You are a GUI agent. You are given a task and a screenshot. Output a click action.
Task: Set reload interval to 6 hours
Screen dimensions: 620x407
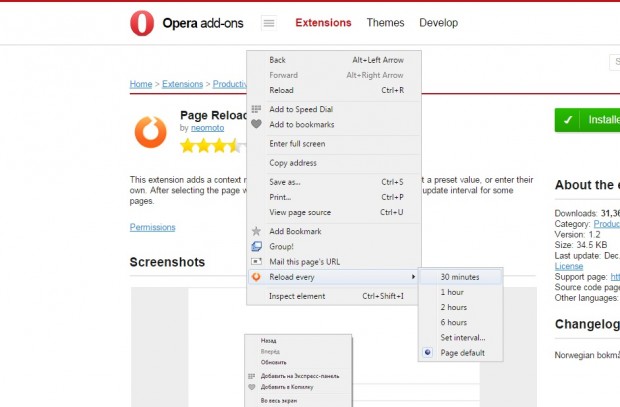(x=461, y=322)
